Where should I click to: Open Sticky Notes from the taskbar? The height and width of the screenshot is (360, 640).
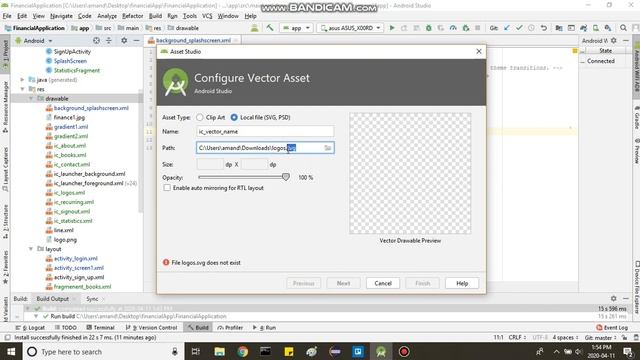(x=289, y=351)
